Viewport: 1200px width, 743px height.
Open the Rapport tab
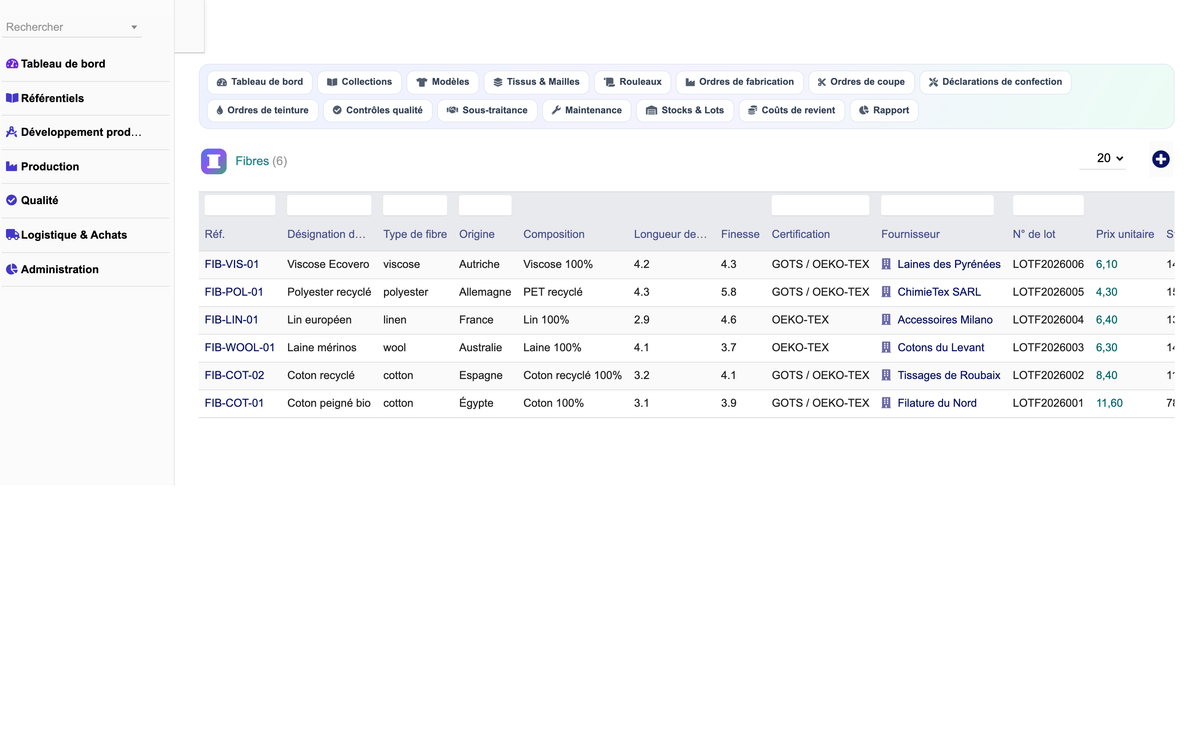[884, 110]
